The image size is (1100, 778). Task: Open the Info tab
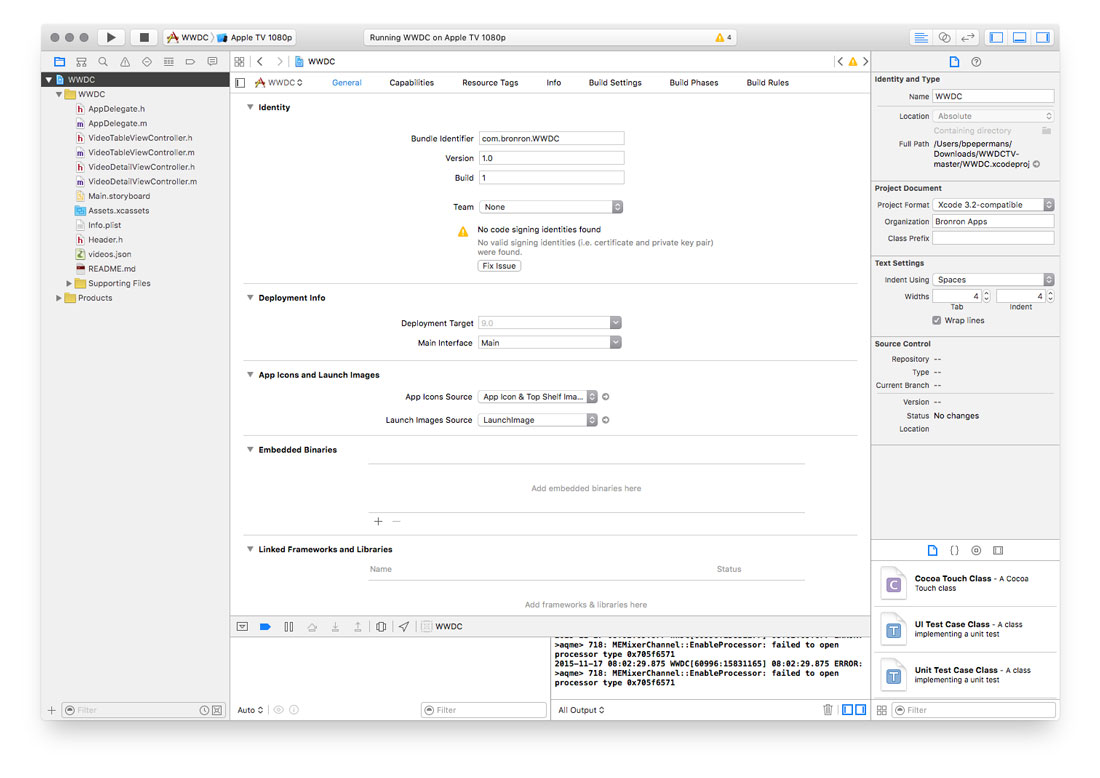pos(554,83)
